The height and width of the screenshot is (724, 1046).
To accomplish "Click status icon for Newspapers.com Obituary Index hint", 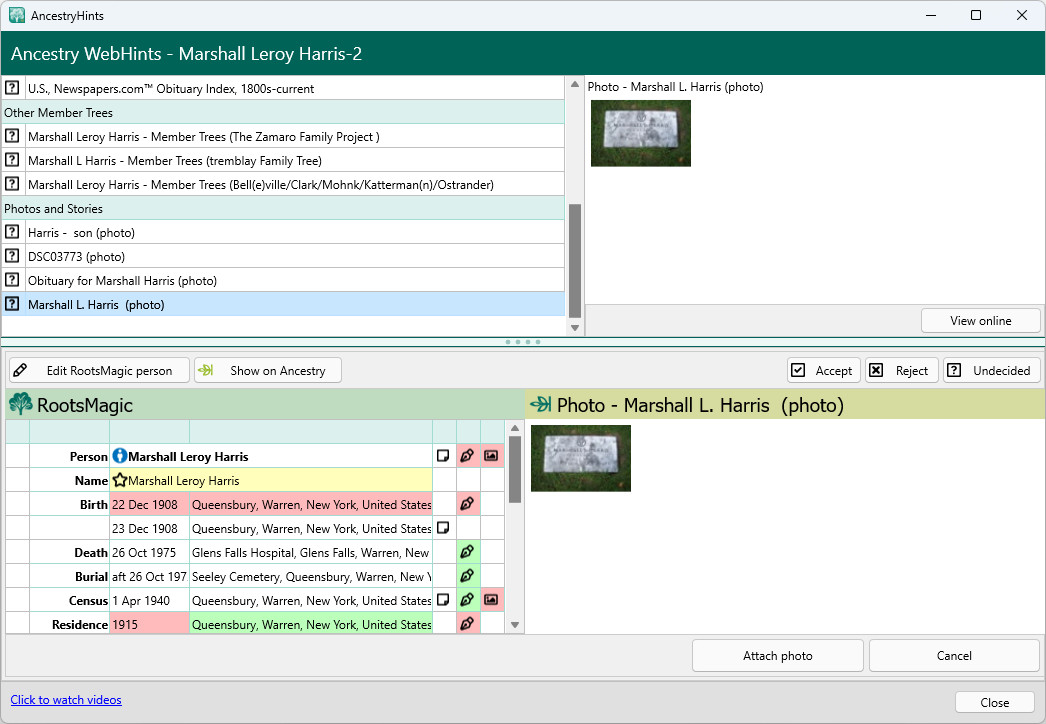I will (x=12, y=88).
